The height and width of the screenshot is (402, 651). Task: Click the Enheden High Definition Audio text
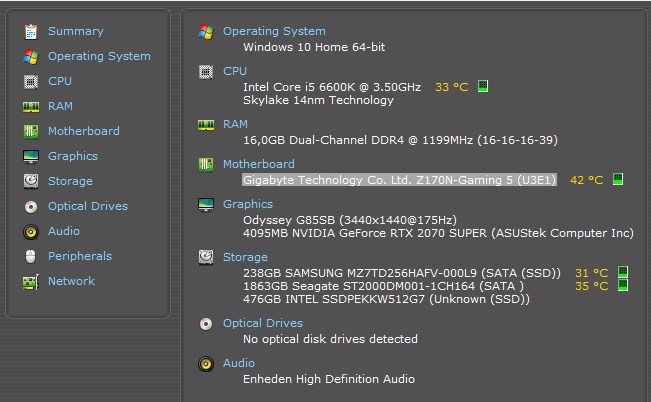click(329, 380)
